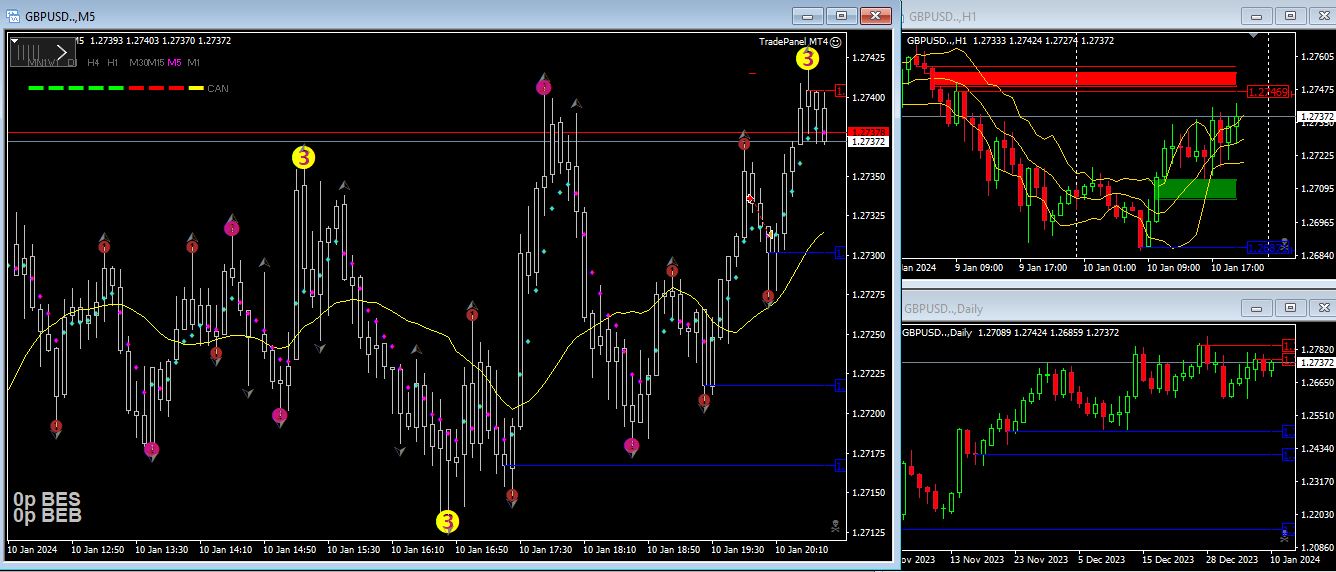Screen dimensions: 1336x572
Task: Click the yellow dash in the CAN signal bar
Action: [x=196, y=88]
